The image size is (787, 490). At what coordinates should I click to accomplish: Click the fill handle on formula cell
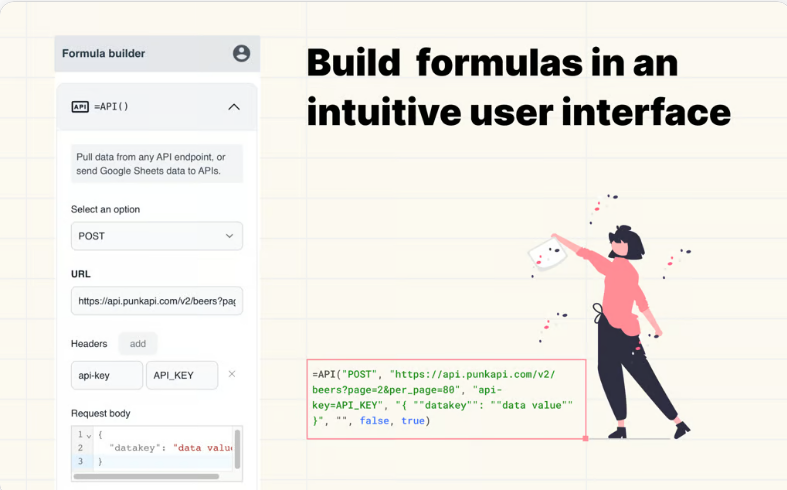coord(585,438)
